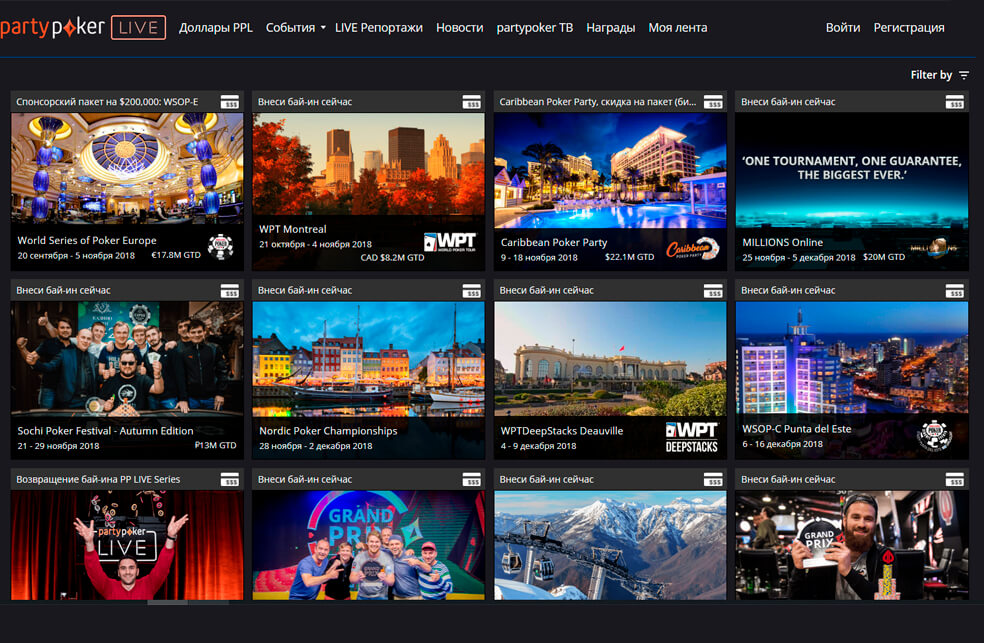The width and height of the screenshot is (984, 643).
Task: Open the Filter by dropdown
Action: coord(939,75)
